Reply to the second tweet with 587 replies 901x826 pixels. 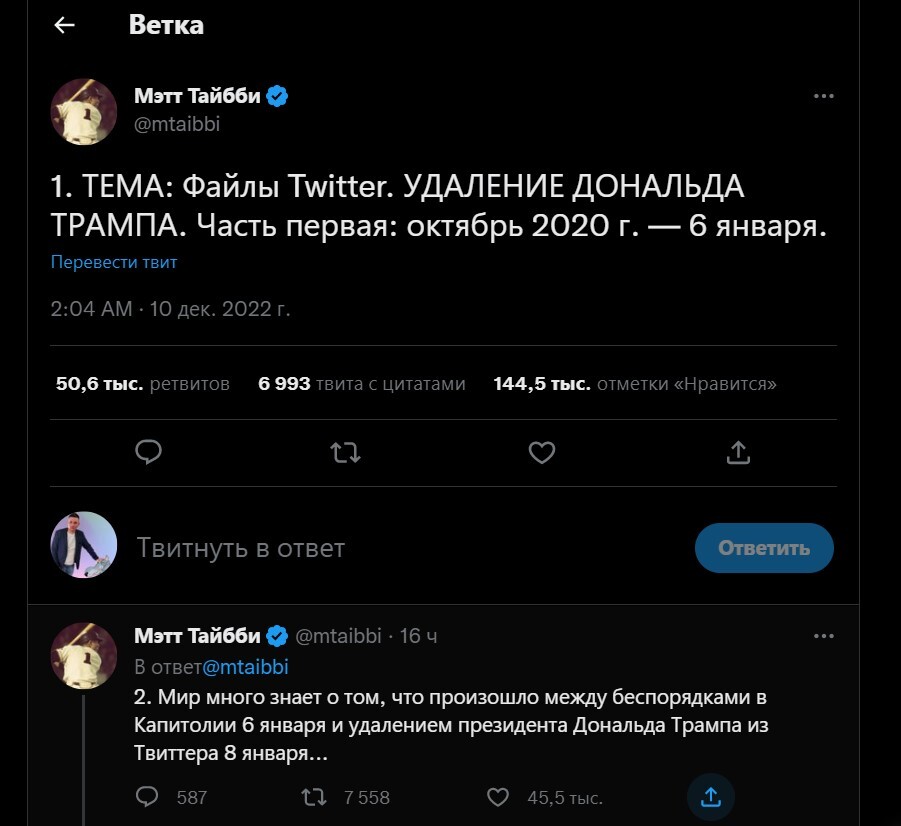(x=148, y=796)
